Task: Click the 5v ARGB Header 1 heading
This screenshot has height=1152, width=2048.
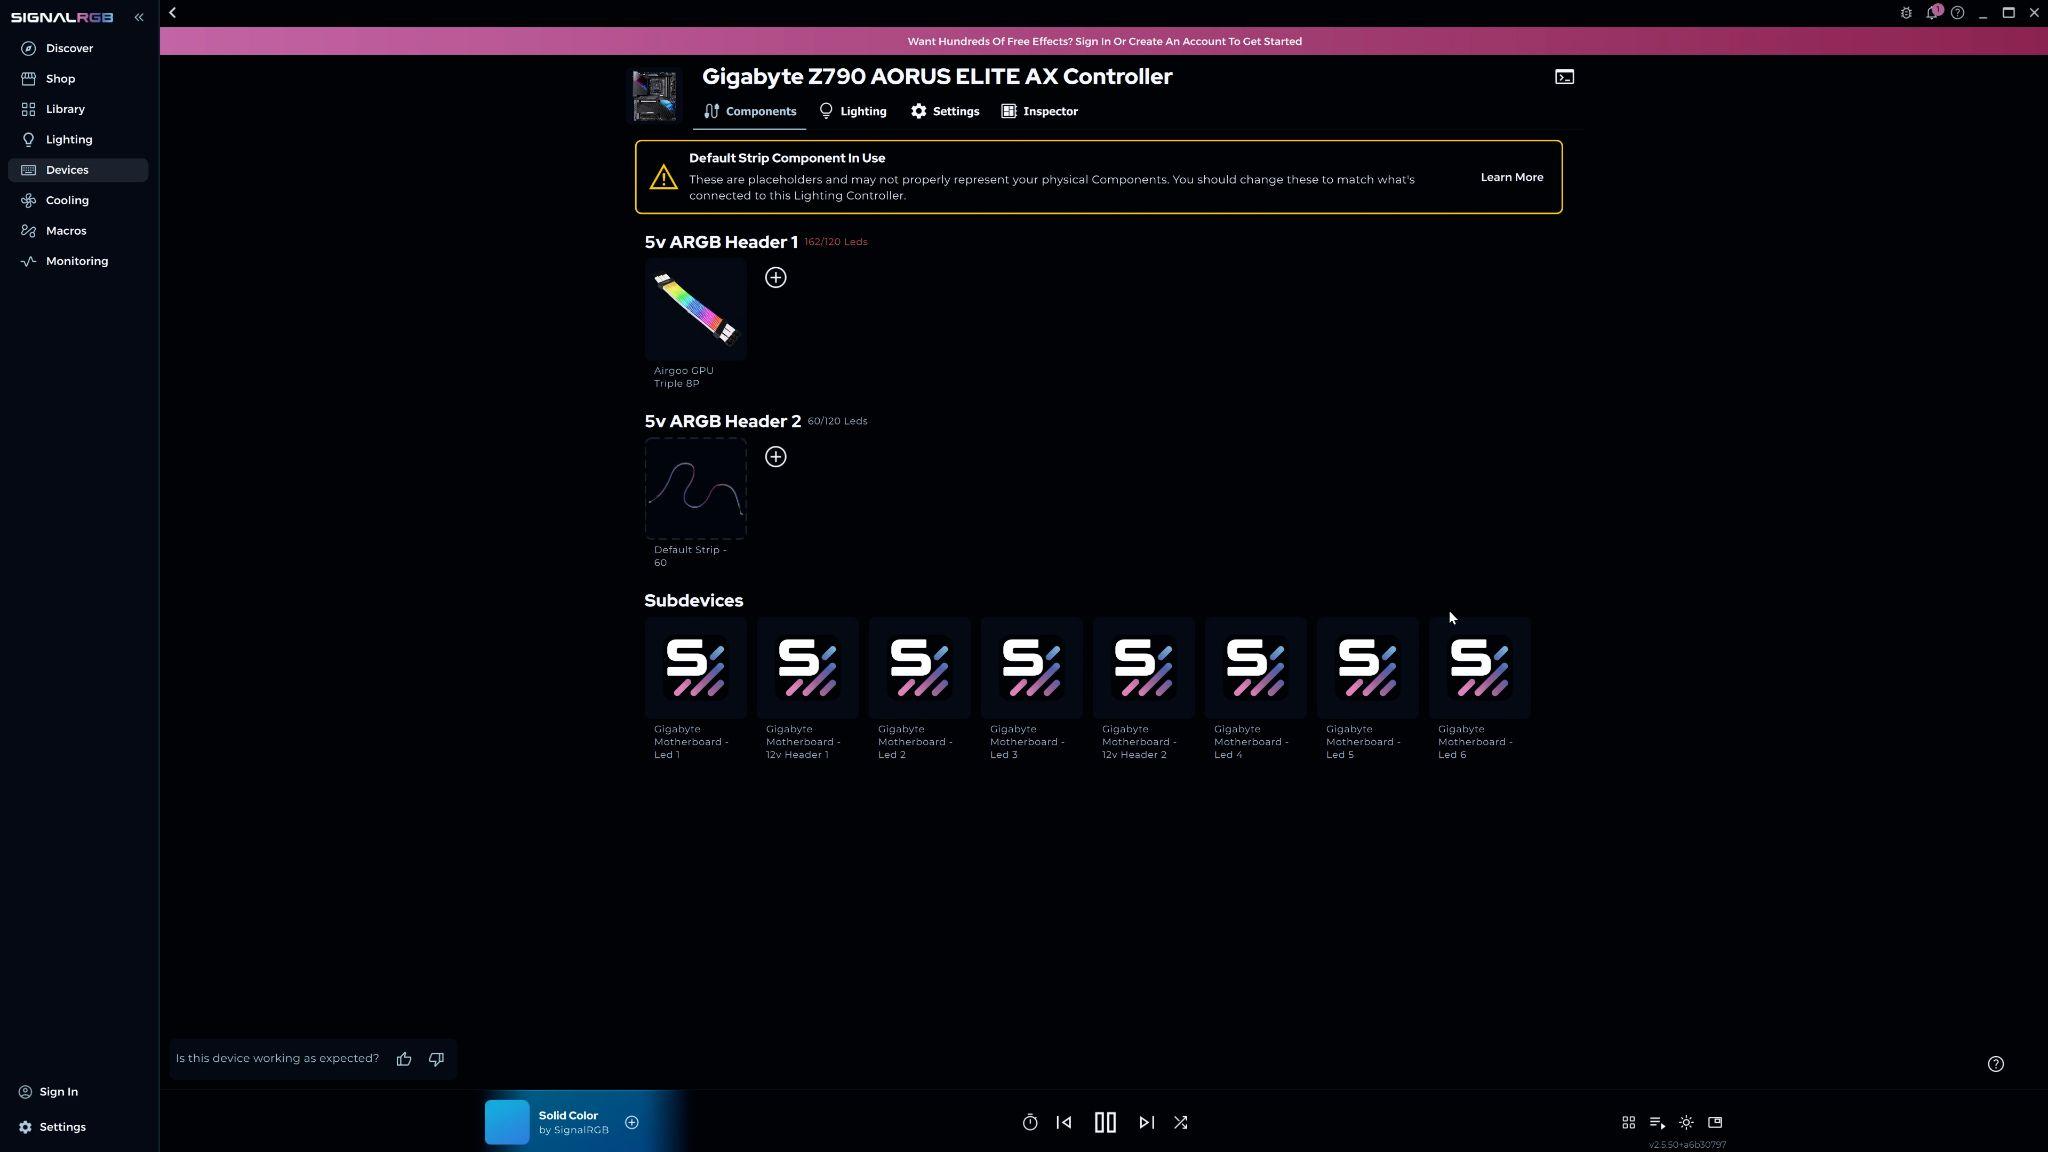Action: (721, 242)
